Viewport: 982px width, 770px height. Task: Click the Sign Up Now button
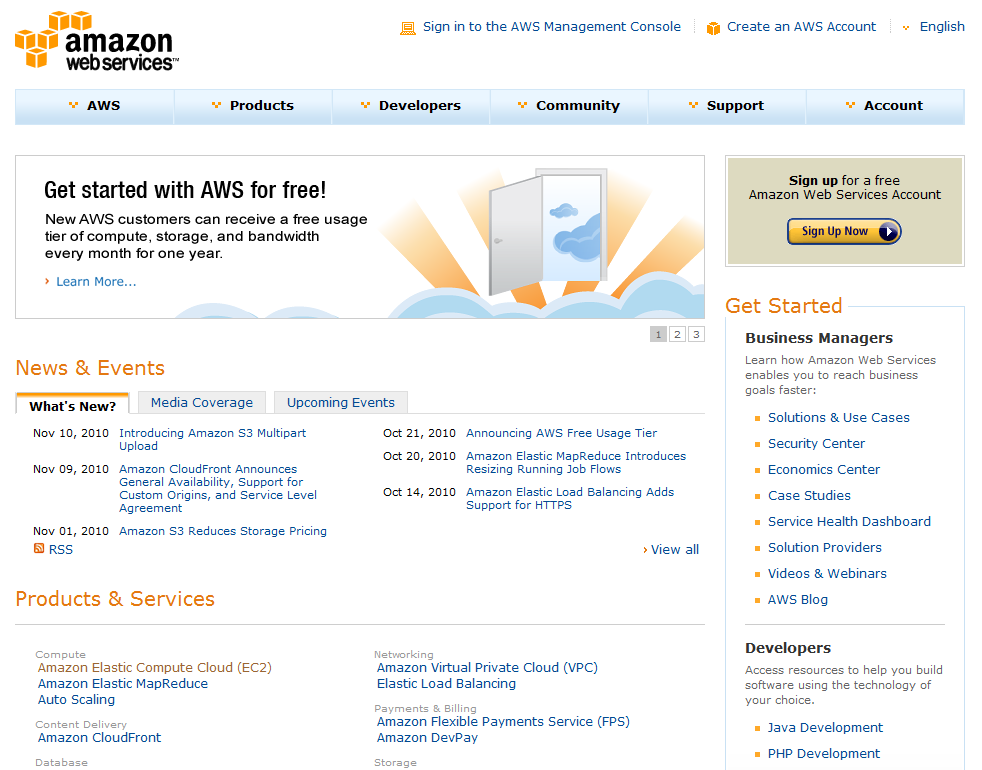tap(844, 232)
